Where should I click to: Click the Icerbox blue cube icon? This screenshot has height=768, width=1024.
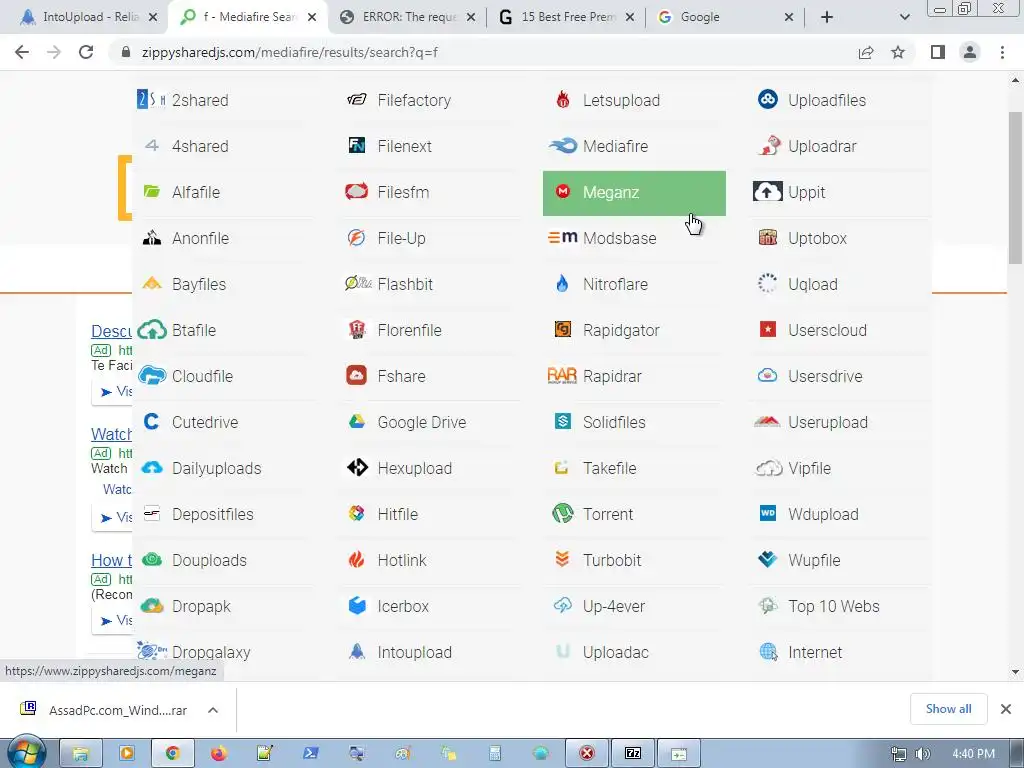(x=357, y=605)
